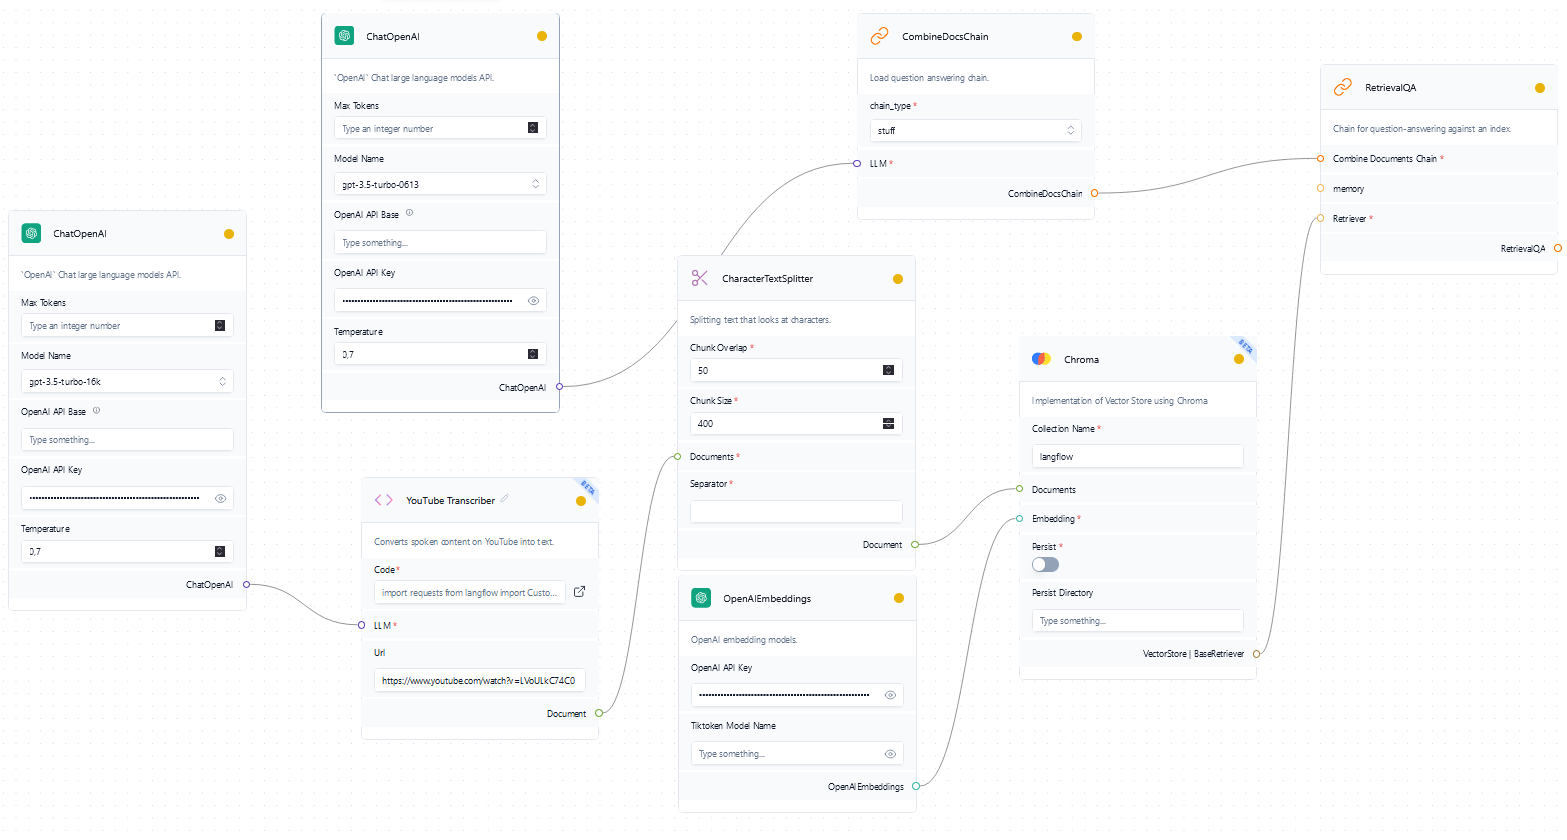Viewport: 1567px width, 840px height.
Task: Open the chain_type dropdown showing stuff
Action: [x=975, y=130]
